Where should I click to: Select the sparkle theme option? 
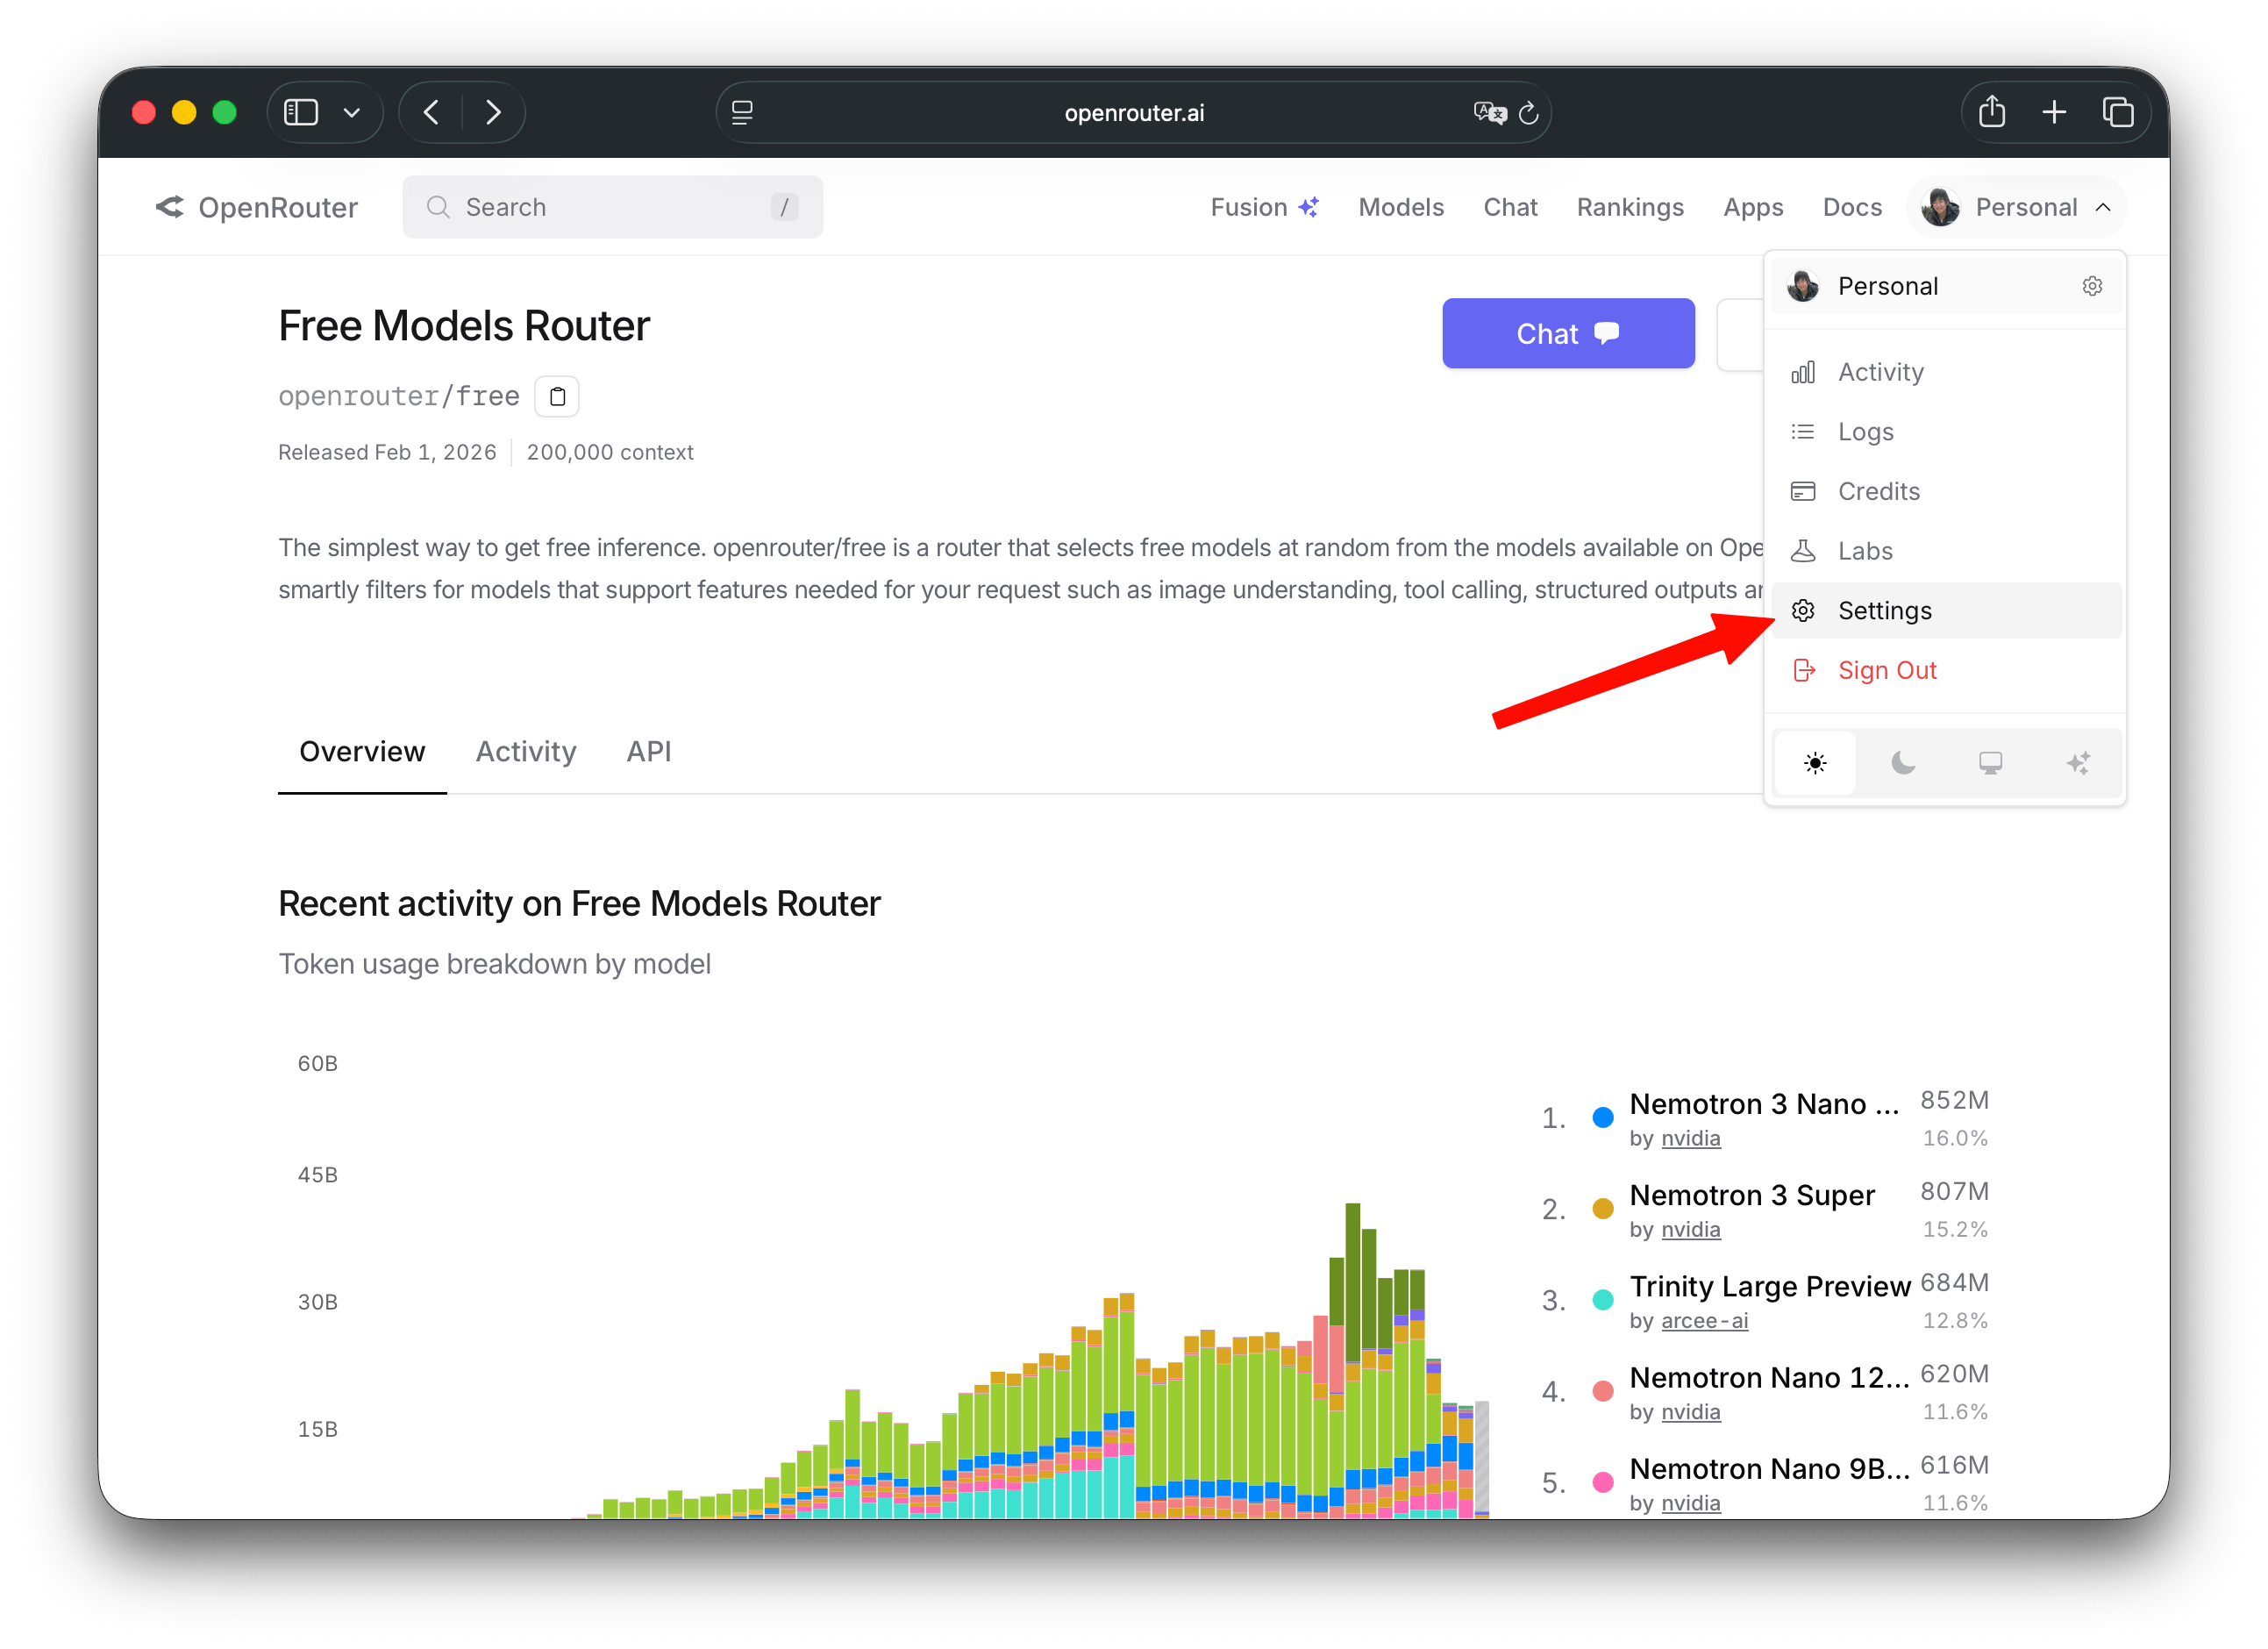(2078, 764)
